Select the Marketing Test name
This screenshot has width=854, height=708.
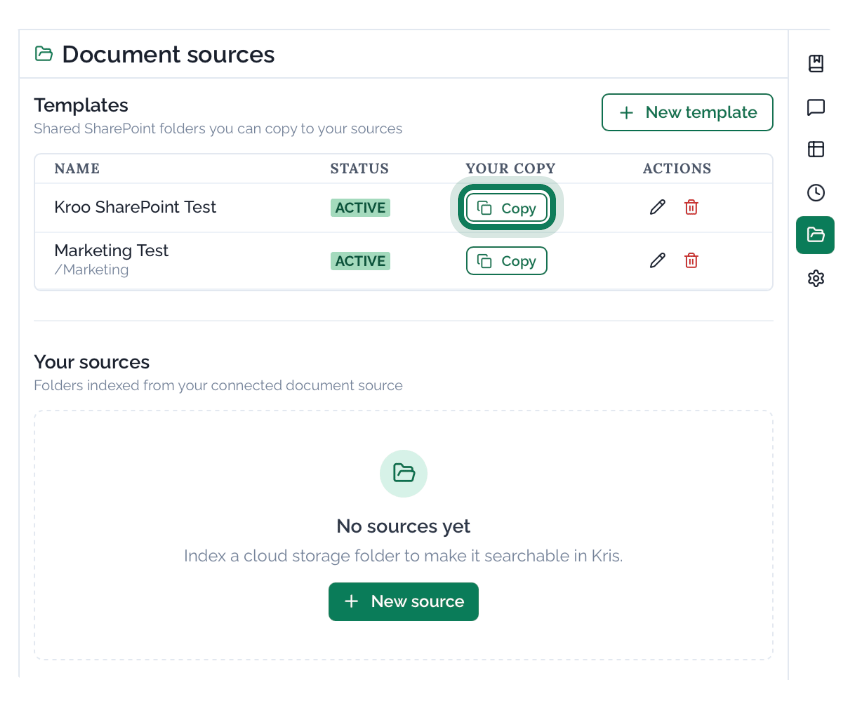point(111,250)
